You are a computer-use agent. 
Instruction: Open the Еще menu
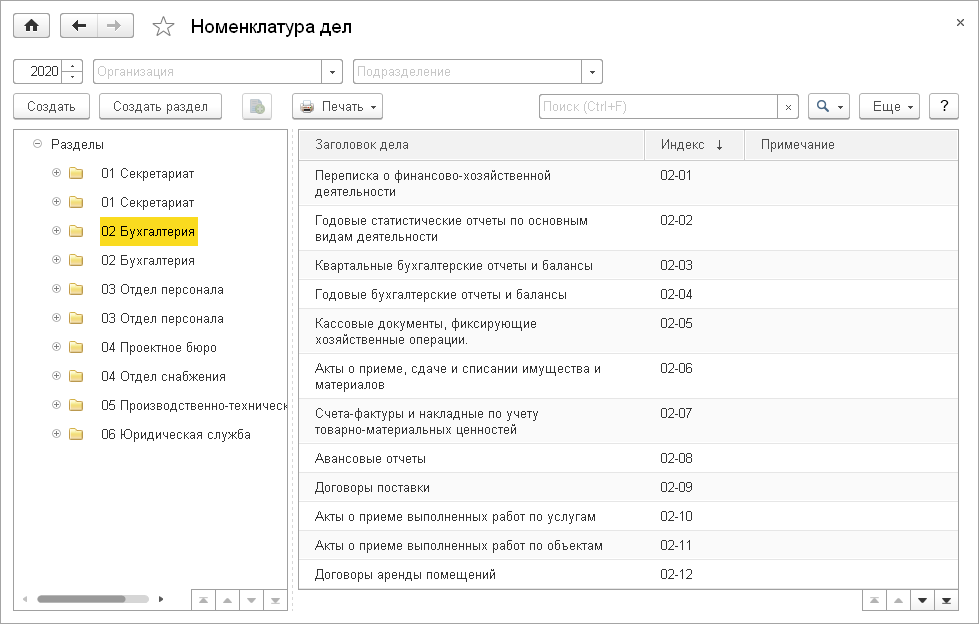coord(884,106)
